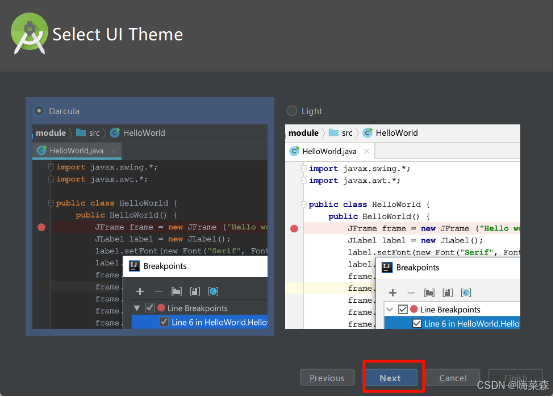Collapse first import fold marker in Darcula preview
554x397 pixels.
click(51, 167)
